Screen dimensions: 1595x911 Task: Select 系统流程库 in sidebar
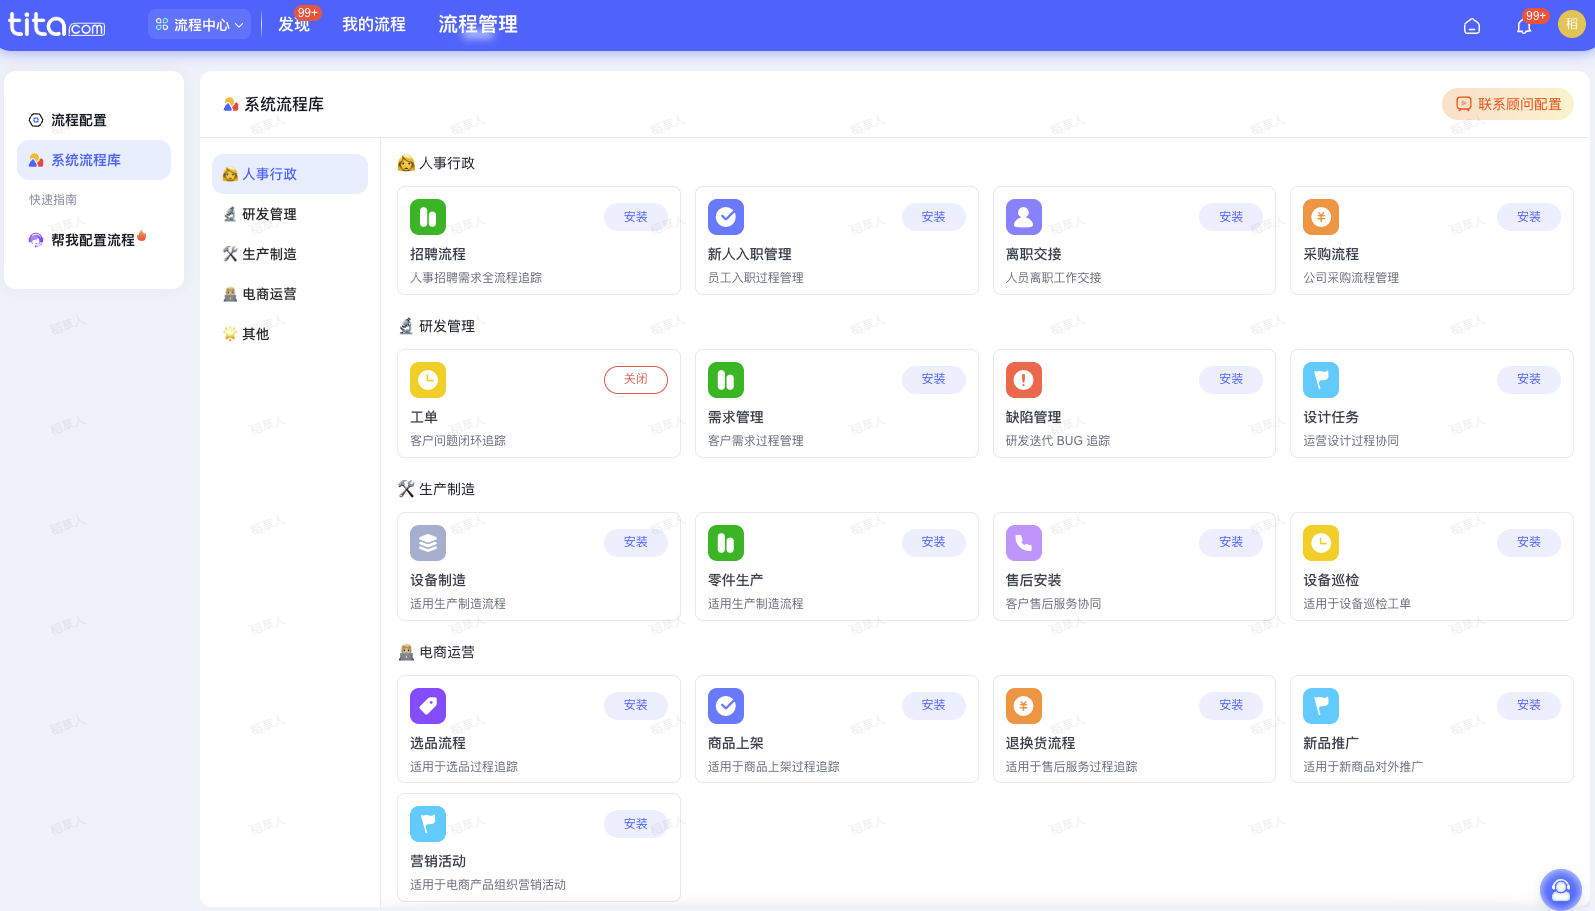(x=94, y=160)
